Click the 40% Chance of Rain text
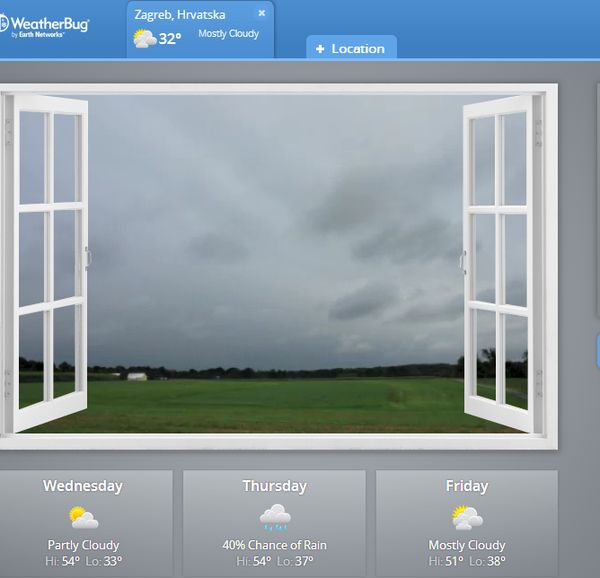Screen dimensions: 600x578 [275, 545]
